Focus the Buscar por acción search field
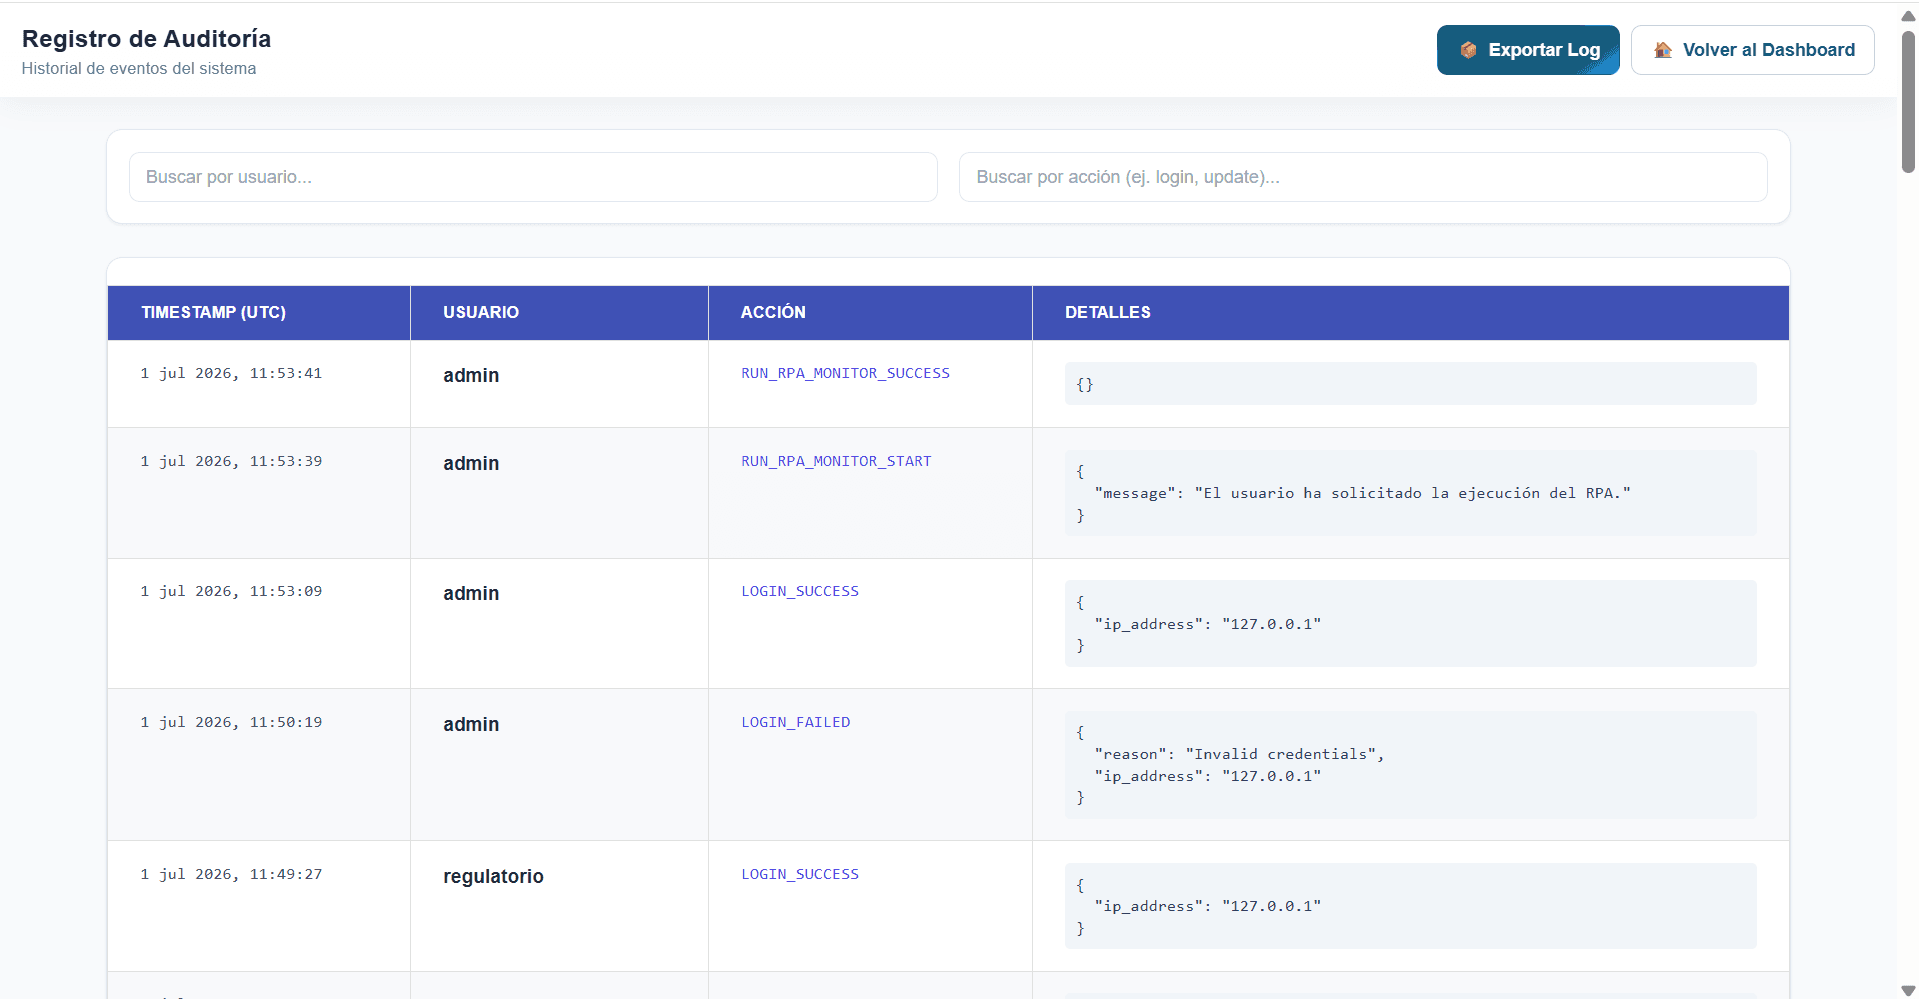The width and height of the screenshot is (1919, 999). pos(1363,177)
